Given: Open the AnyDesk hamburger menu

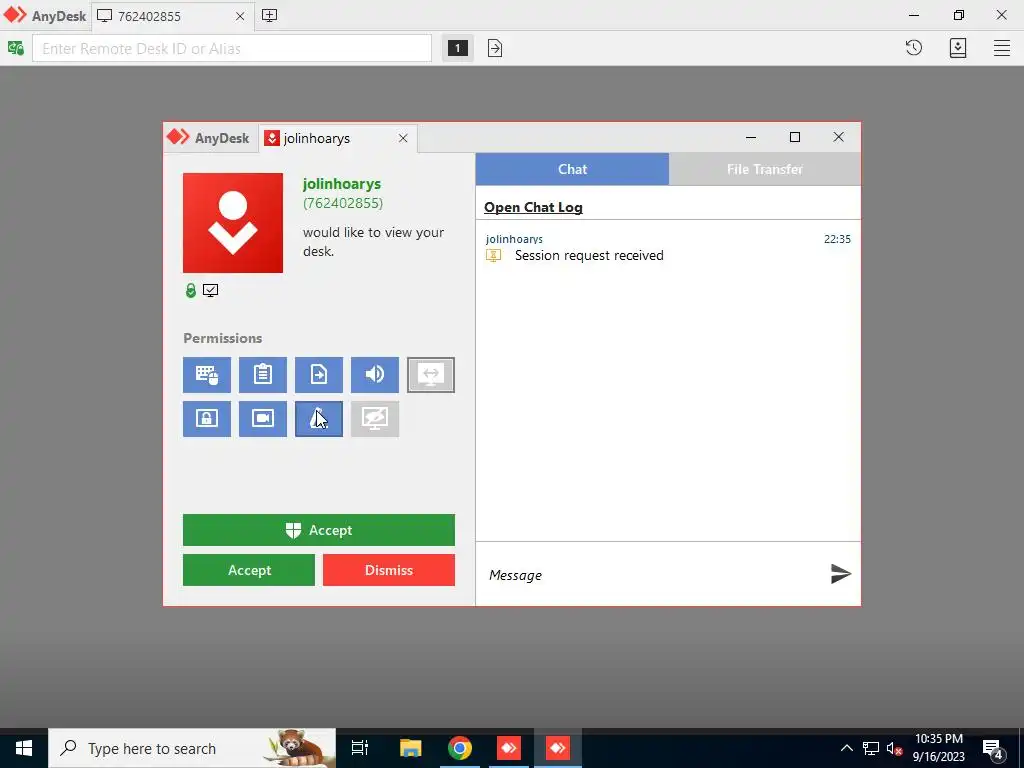Looking at the screenshot, I should point(1002,48).
